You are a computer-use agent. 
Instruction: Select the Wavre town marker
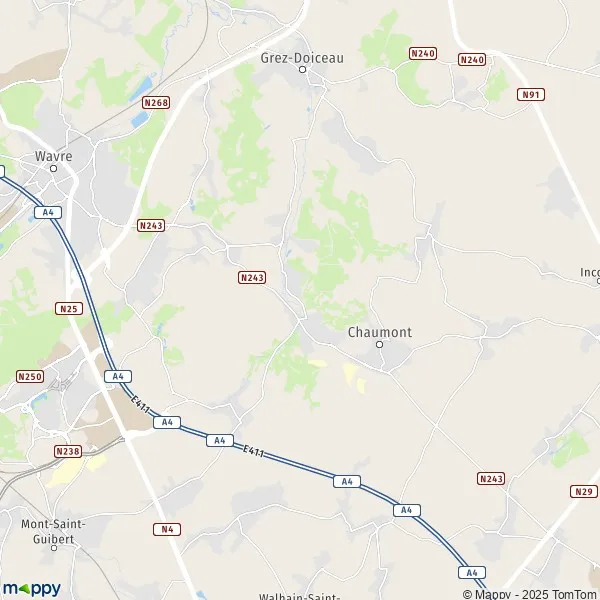pos(54,168)
